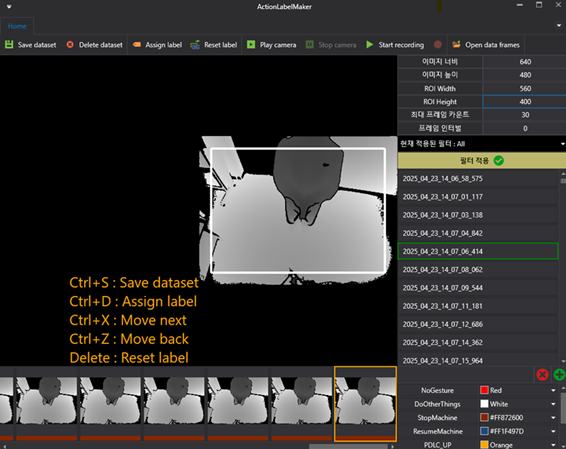Click the green add label button
The image size is (566, 449).
(560, 375)
